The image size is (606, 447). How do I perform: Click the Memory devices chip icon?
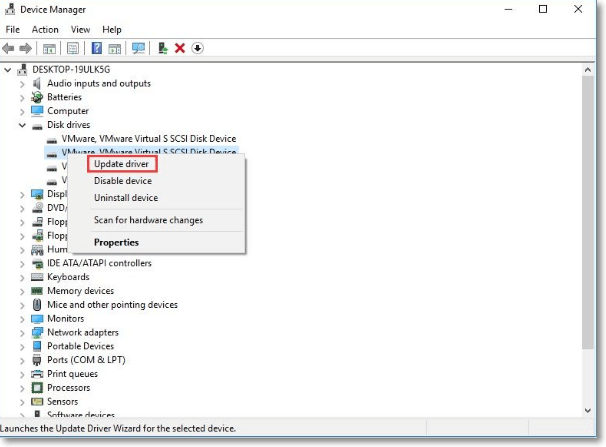pyautogui.click(x=37, y=291)
